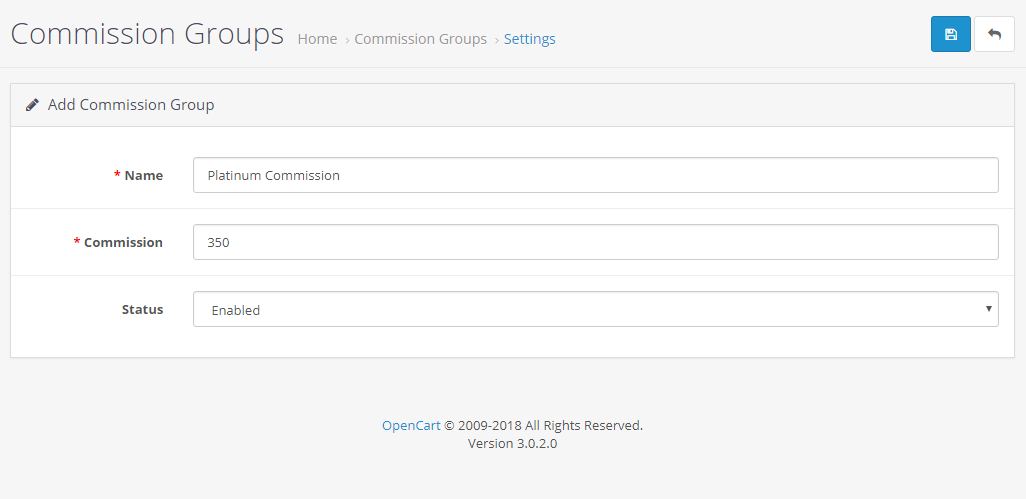
Task: Click the Commission Groups page title
Action: [x=147, y=33]
